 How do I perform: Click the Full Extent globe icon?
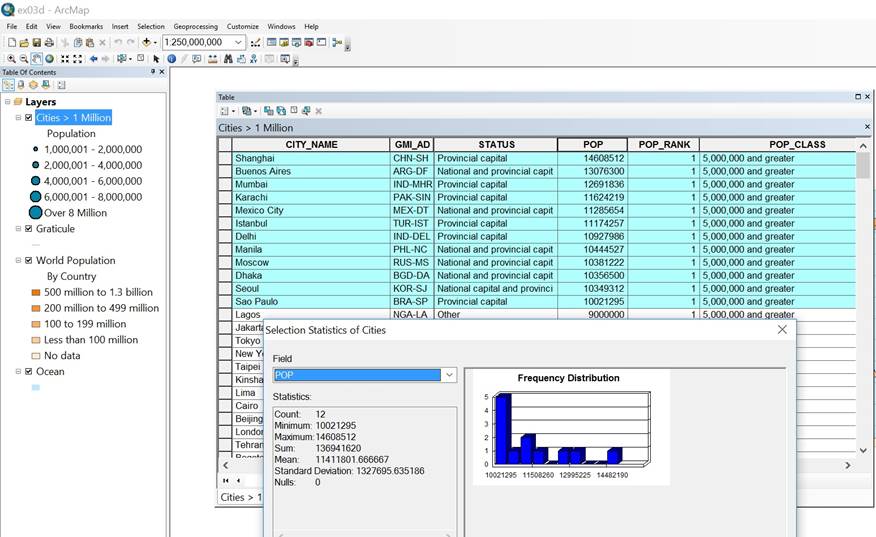pos(49,59)
